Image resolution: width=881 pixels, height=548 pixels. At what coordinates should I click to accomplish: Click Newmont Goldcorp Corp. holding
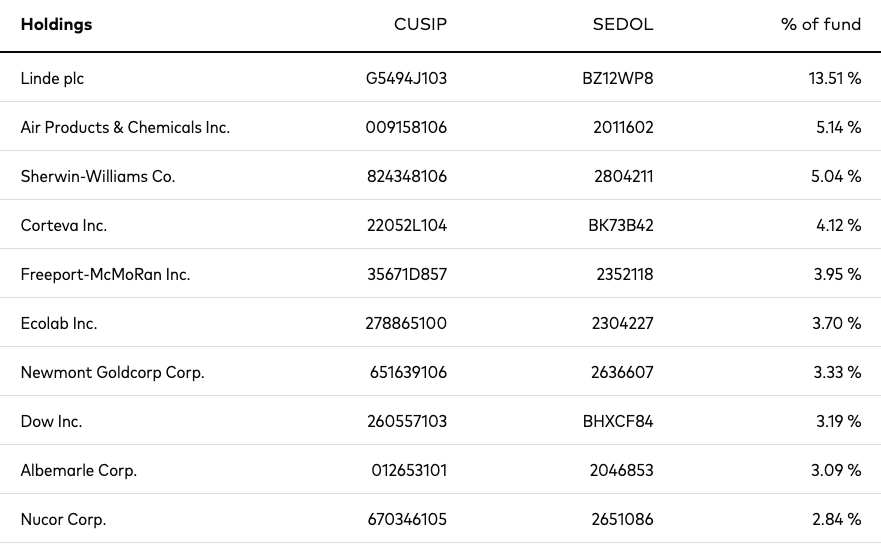[x=112, y=372]
